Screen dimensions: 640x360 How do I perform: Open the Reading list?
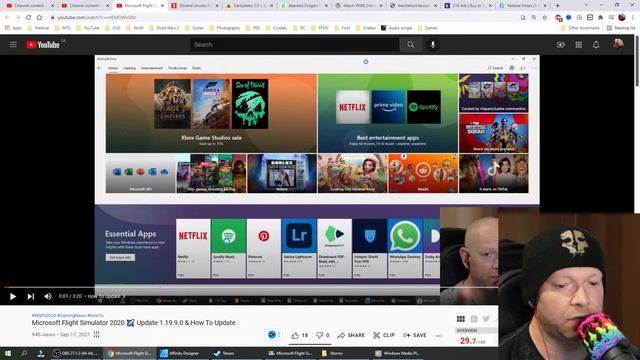[620, 28]
